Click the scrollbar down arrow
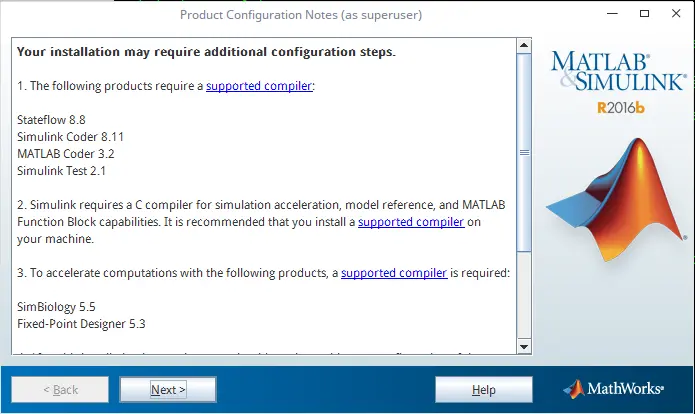This screenshot has width=695, height=414. click(524, 347)
